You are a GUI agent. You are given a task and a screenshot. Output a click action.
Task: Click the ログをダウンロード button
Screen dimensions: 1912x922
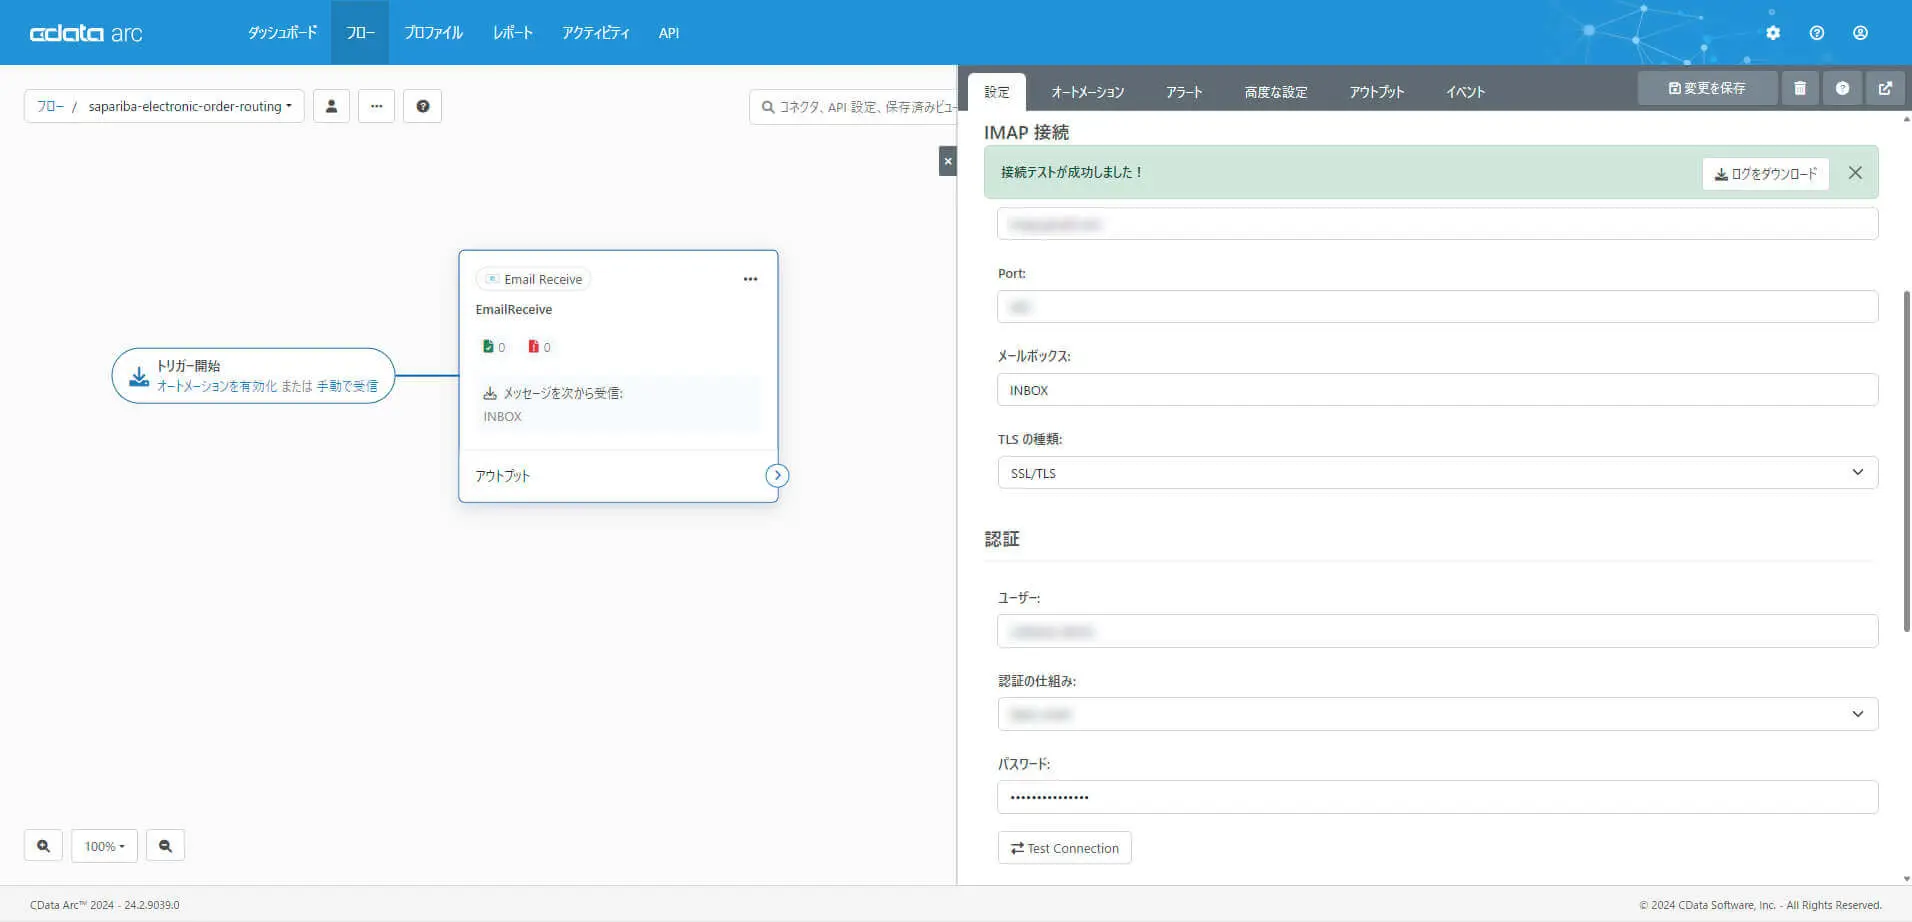point(1766,174)
